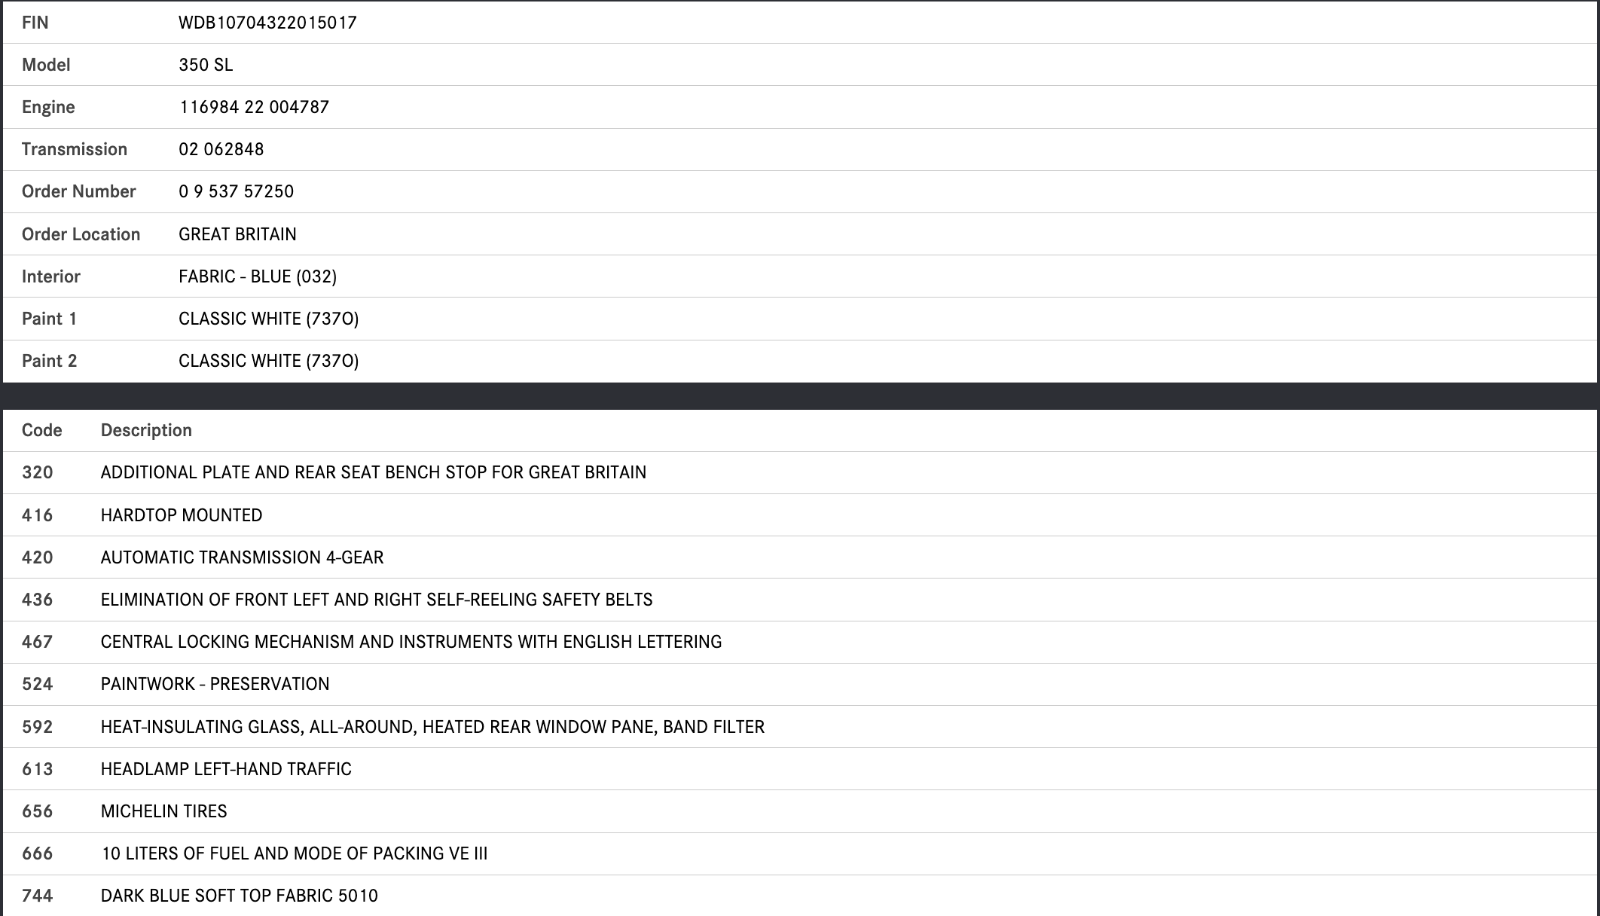Click the Code column header
The image size is (1600, 916).
point(42,430)
